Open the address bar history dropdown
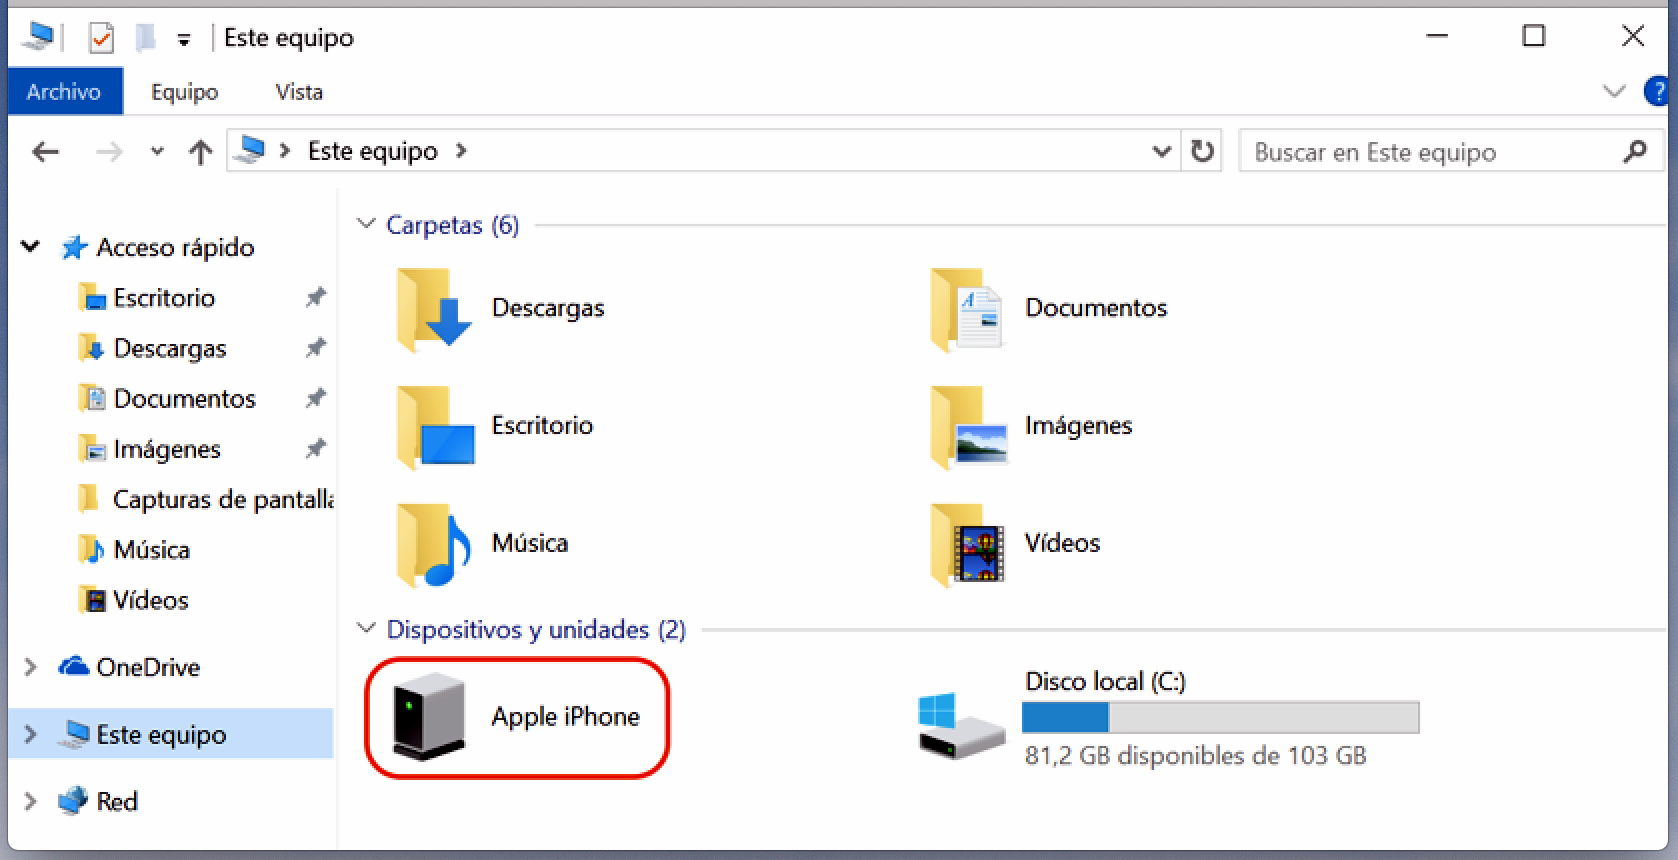Image resolution: width=1678 pixels, height=860 pixels. (1161, 152)
